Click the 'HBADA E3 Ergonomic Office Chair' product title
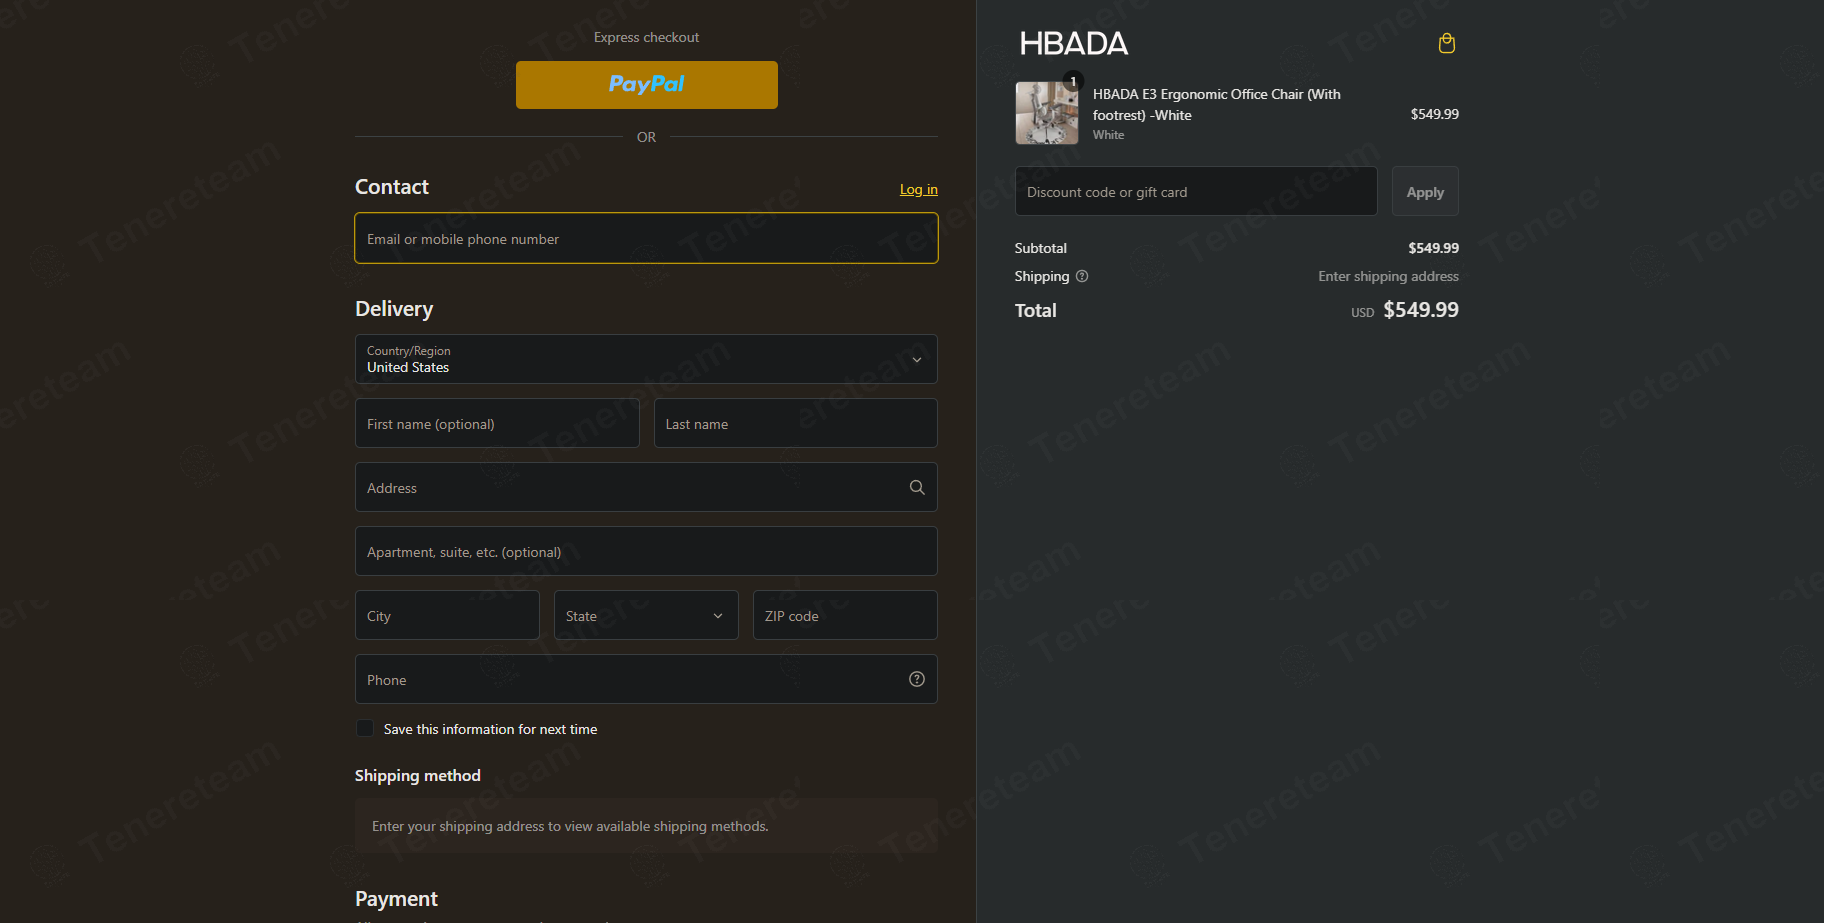 [1216, 104]
